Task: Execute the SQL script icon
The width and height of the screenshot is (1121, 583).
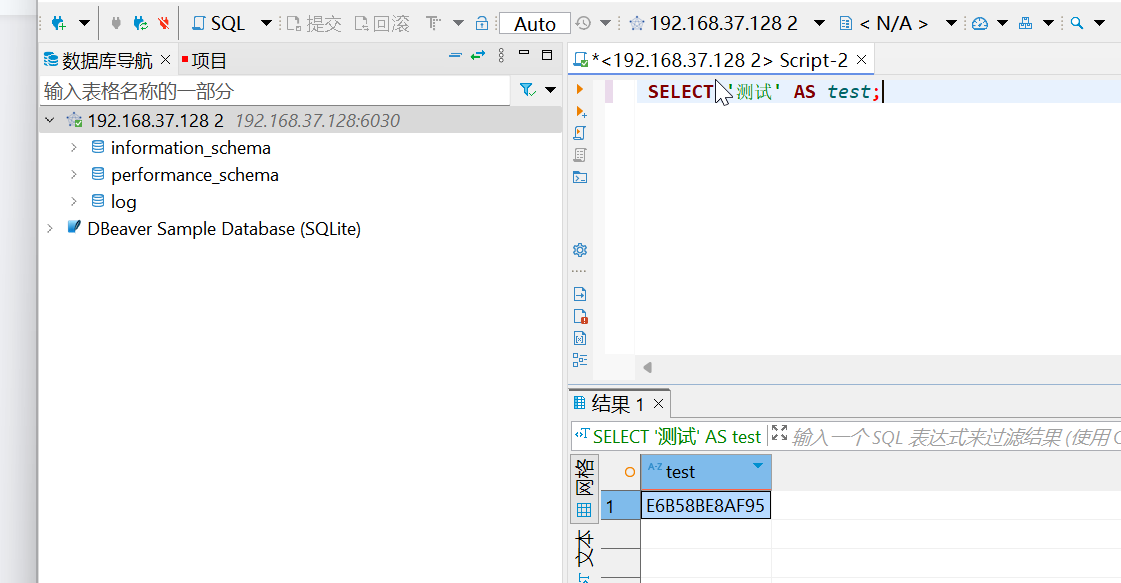Action: coord(580,133)
